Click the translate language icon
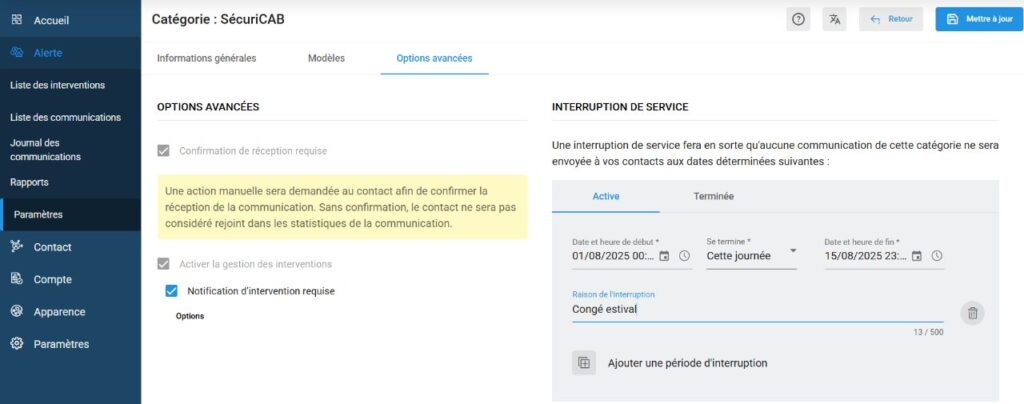Image resolution: width=1024 pixels, height=404 pixels. [834, 19]
